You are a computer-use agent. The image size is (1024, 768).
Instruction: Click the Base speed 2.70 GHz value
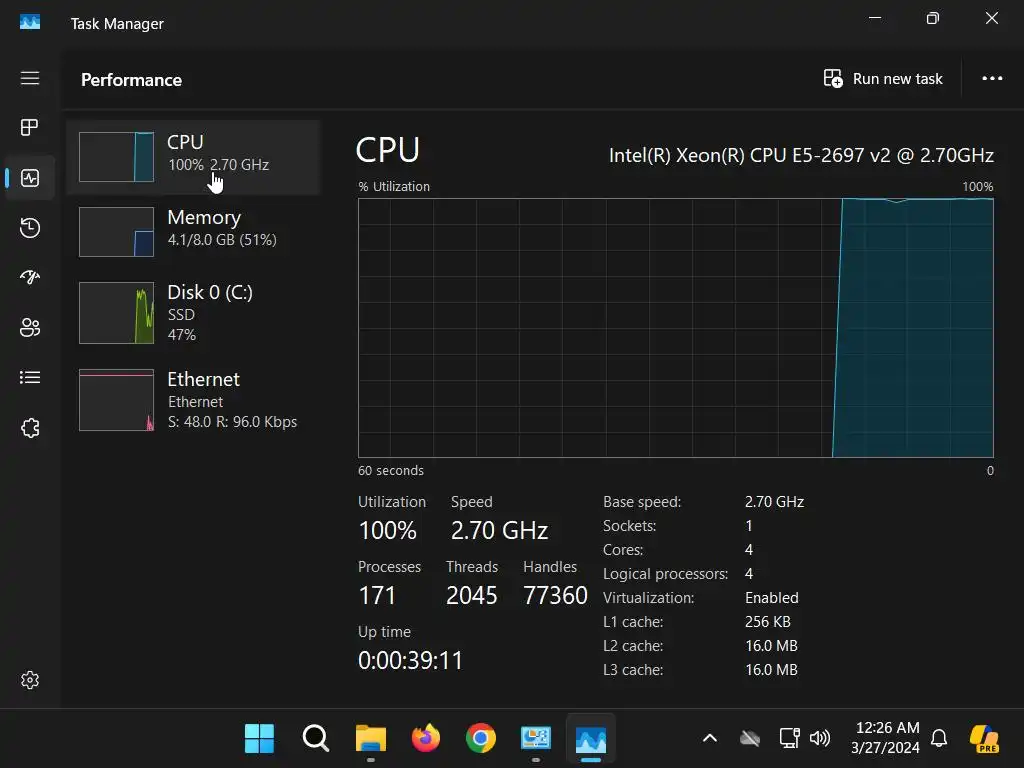tap(774, 502)
